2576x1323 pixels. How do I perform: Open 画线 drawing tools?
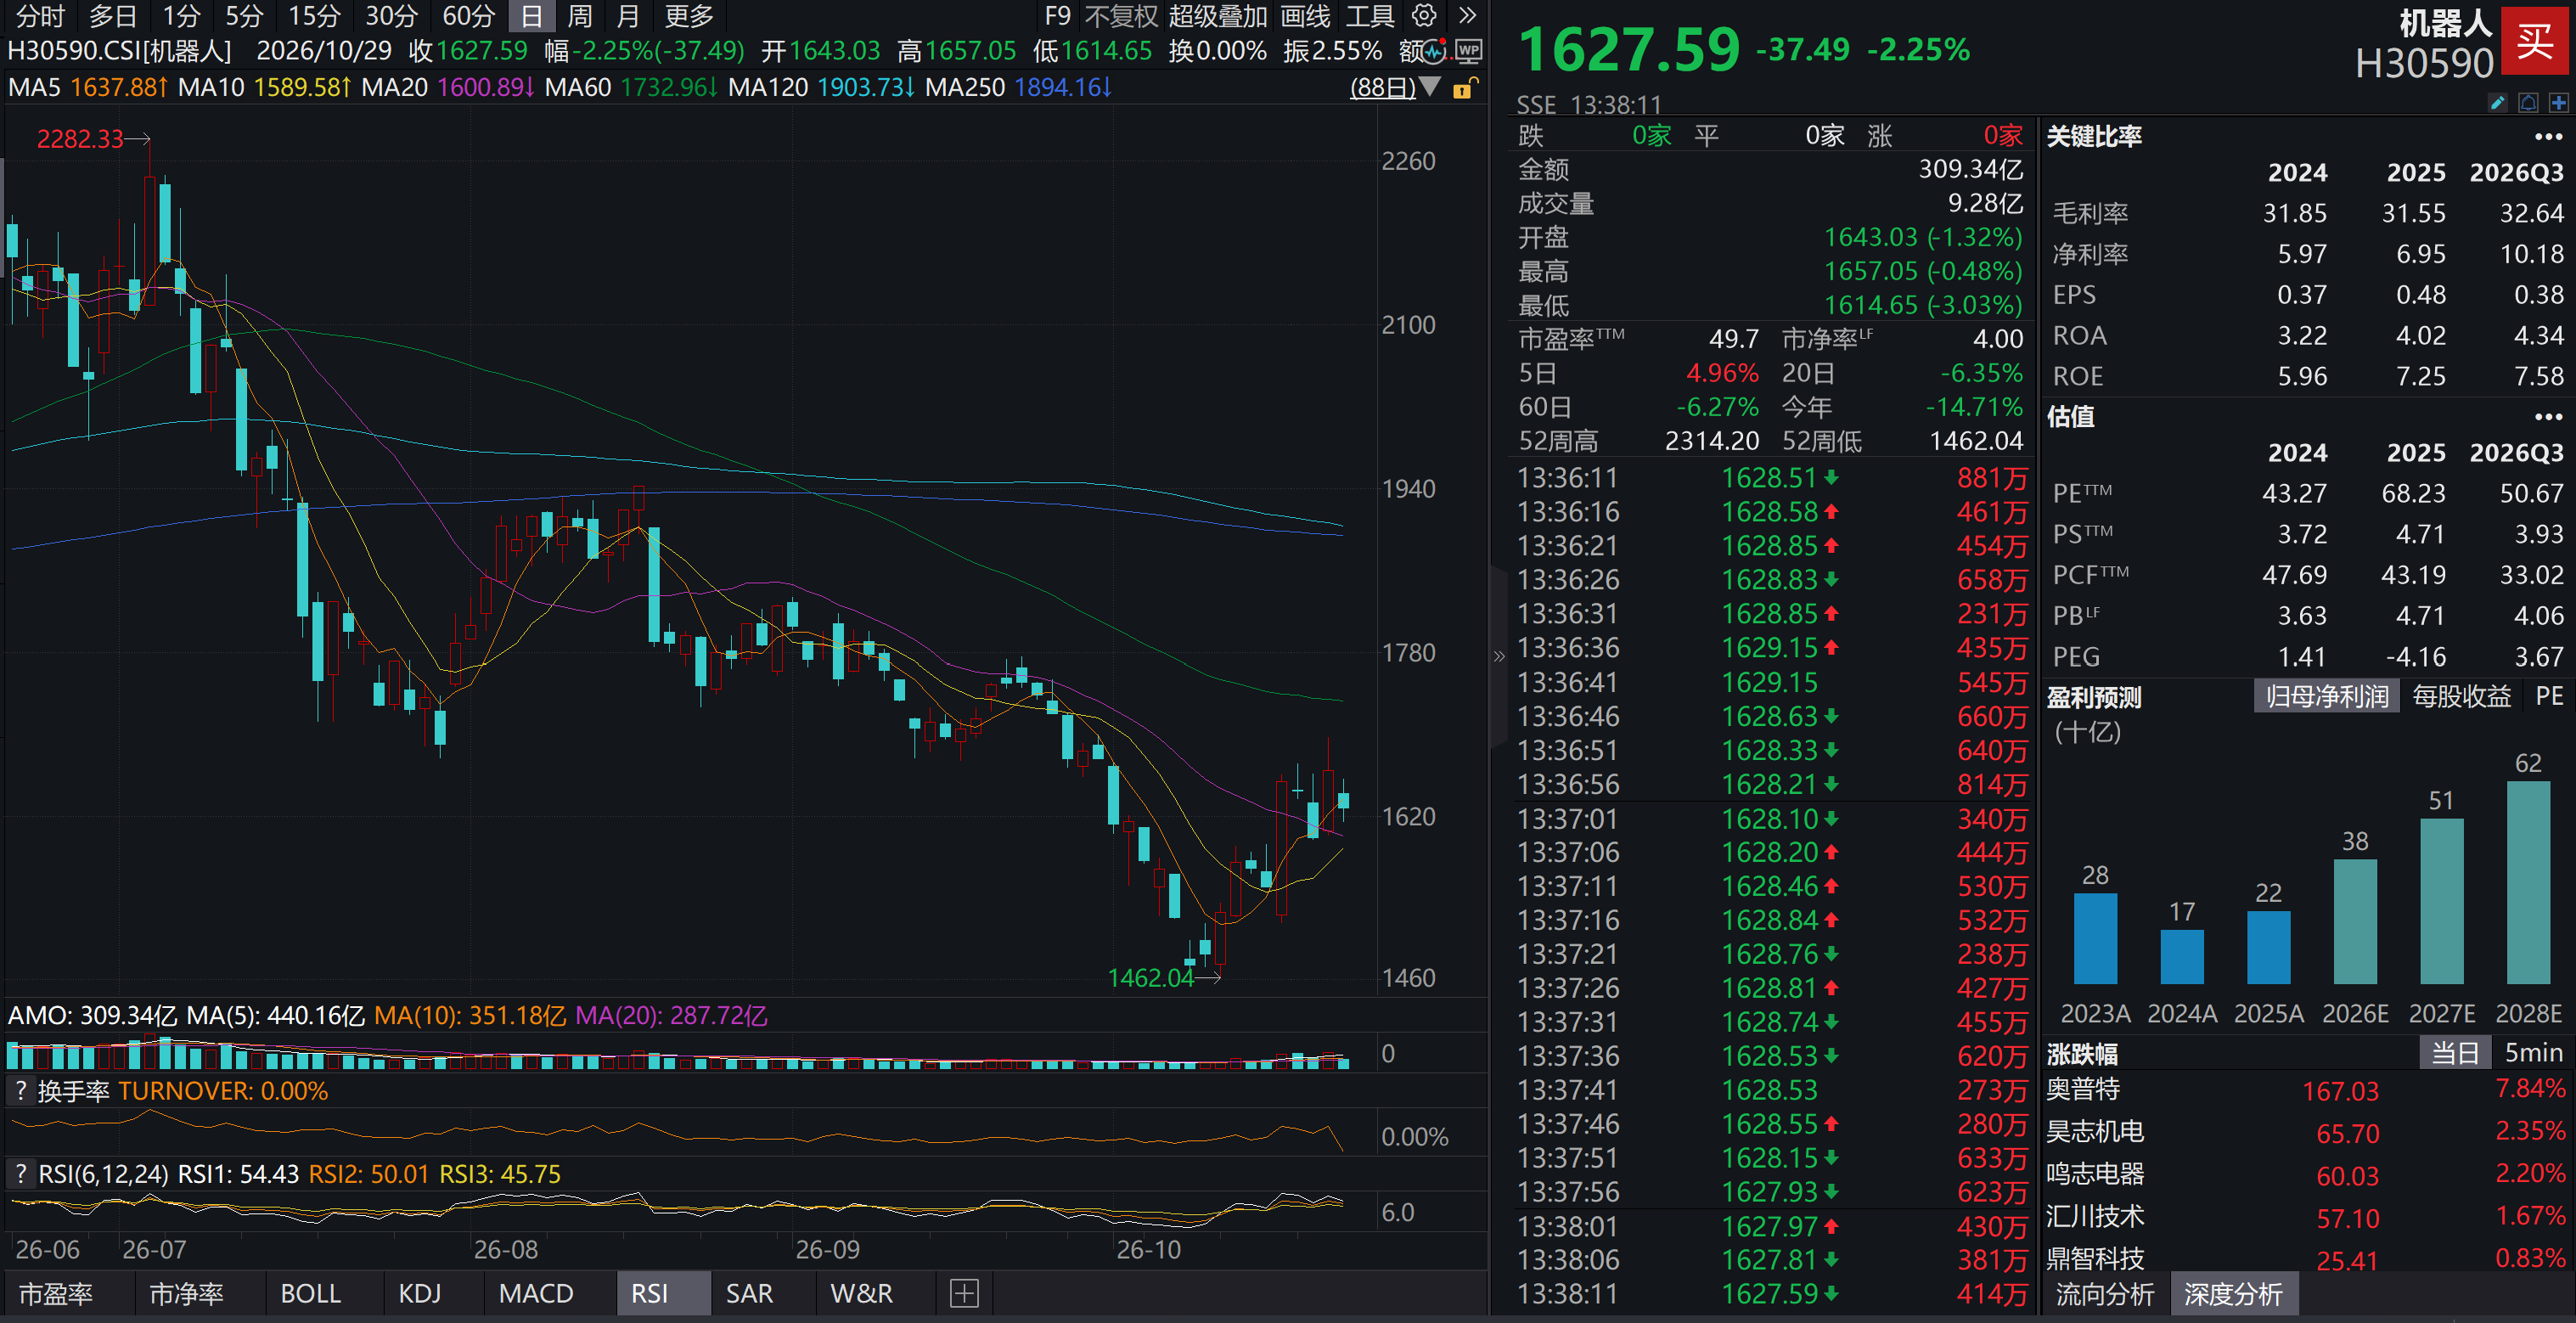[1305, 16]
